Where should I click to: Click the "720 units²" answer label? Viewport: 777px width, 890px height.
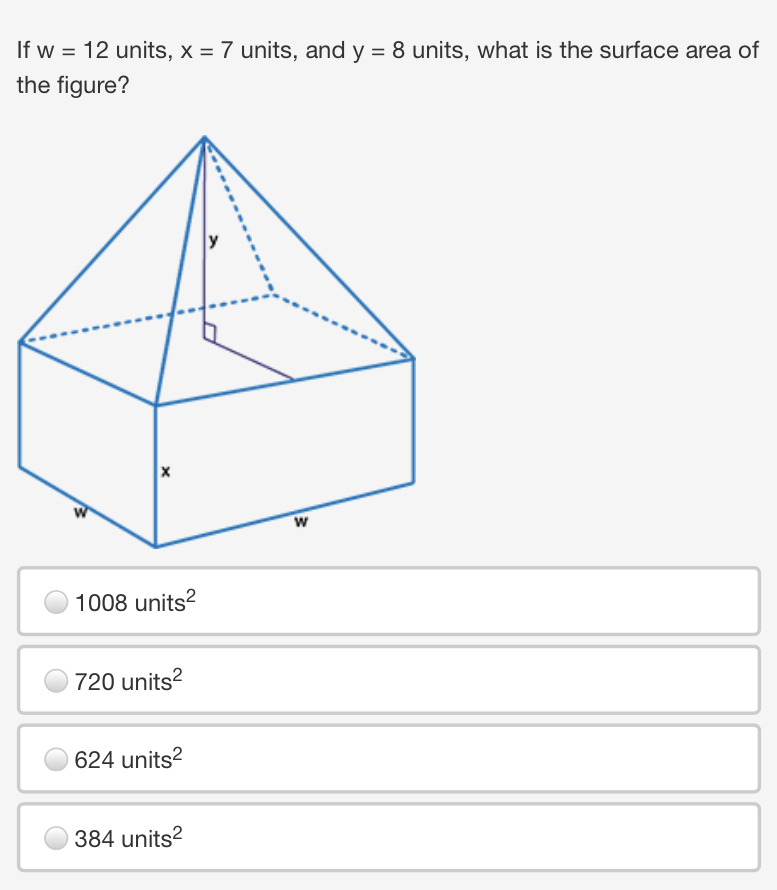pyautogui.click(x=129, y=681)
